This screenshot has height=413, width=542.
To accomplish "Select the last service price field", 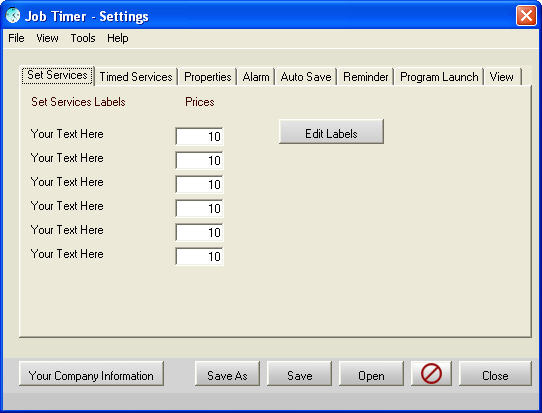I will [x=199, y=256].
